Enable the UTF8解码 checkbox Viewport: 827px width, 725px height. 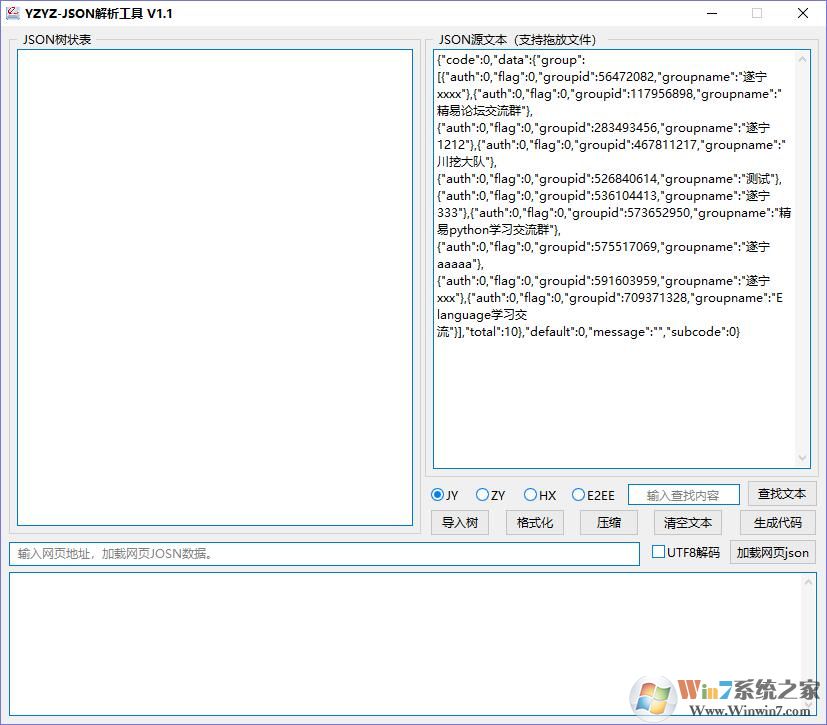(x=657, y=551)
